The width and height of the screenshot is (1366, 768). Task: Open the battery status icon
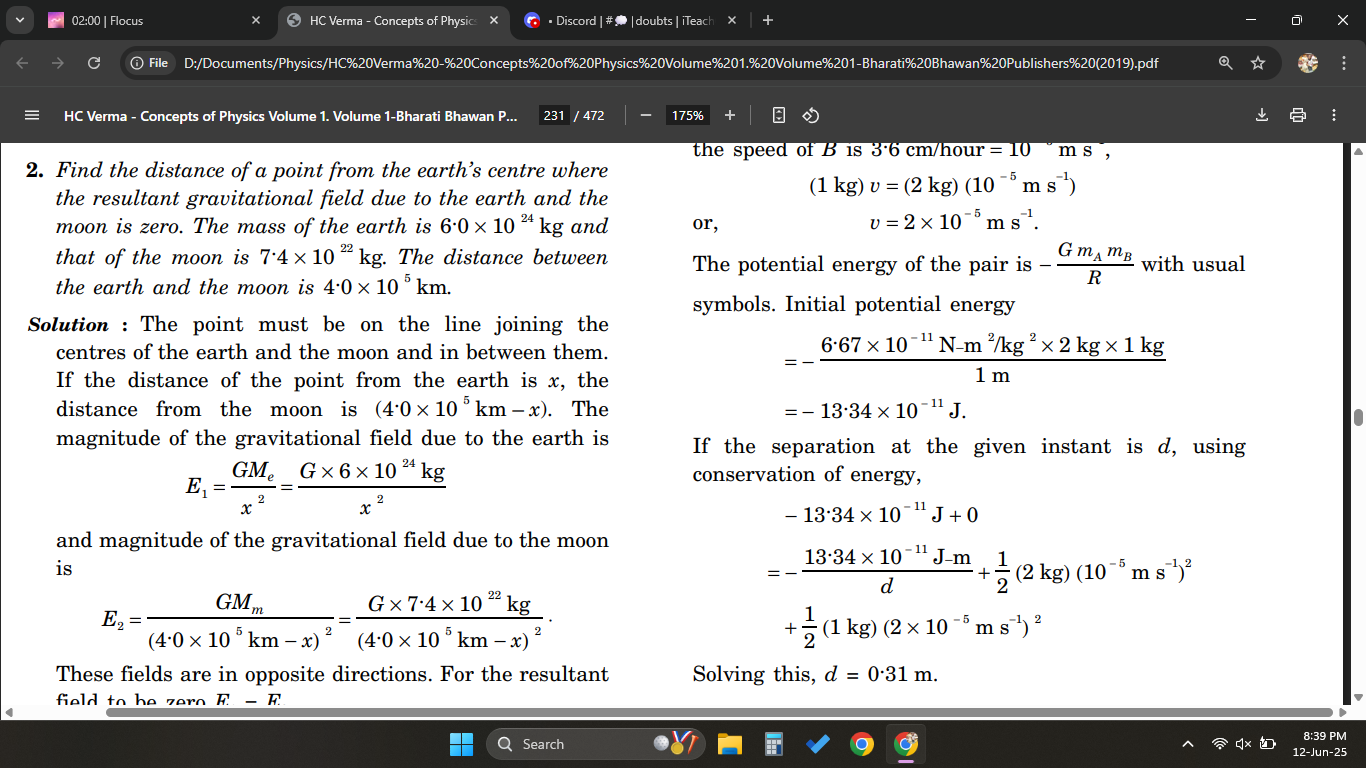click(1268, 744)
